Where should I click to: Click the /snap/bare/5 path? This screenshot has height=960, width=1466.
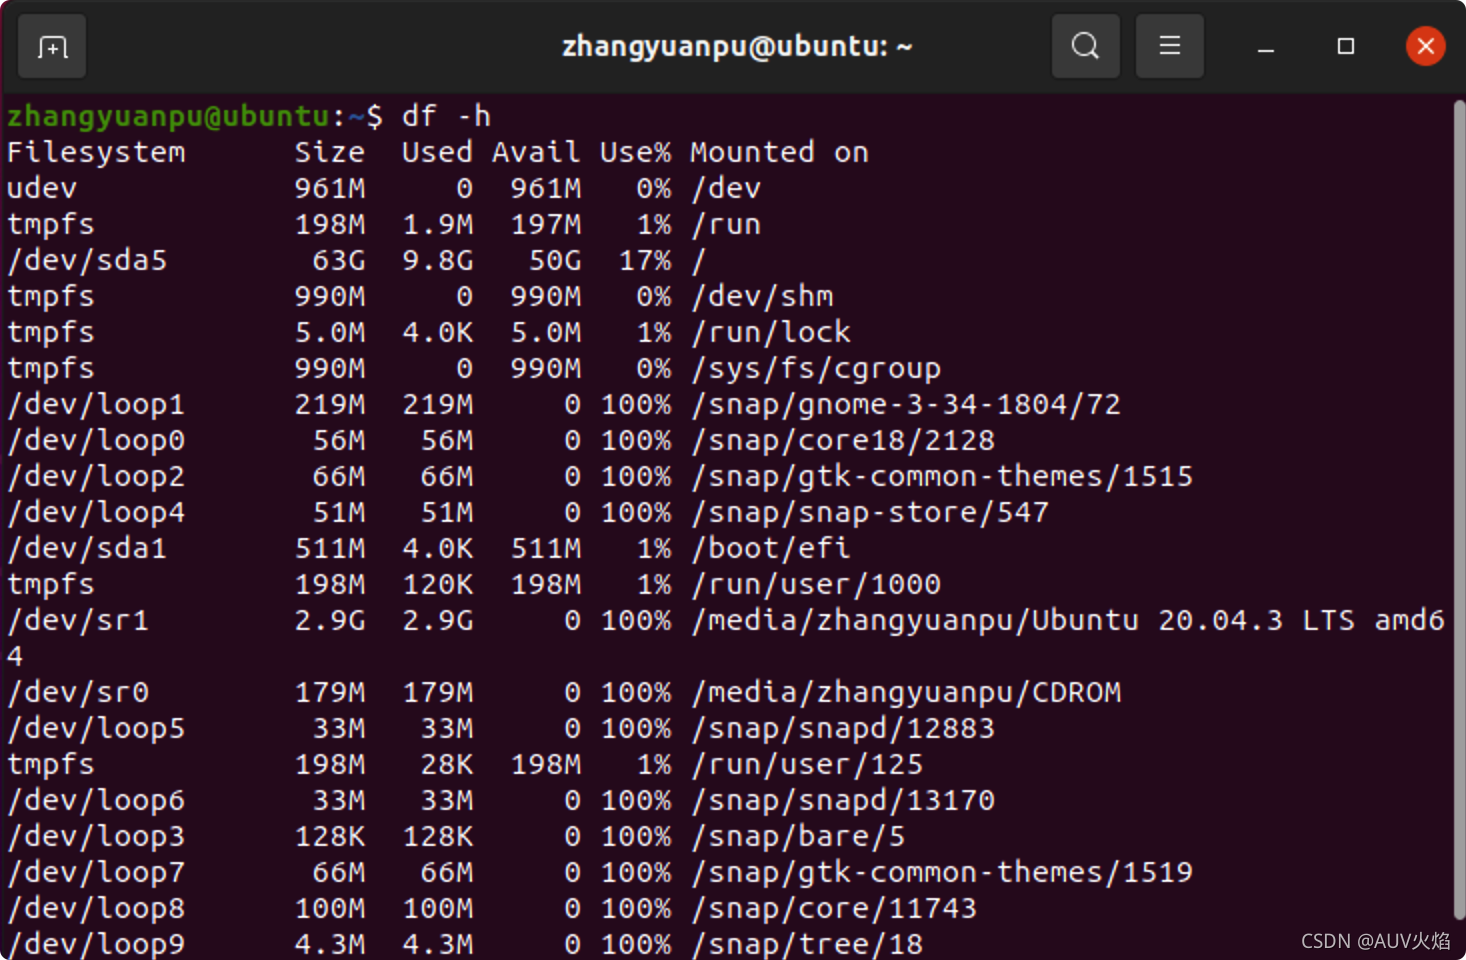point(797,836)
